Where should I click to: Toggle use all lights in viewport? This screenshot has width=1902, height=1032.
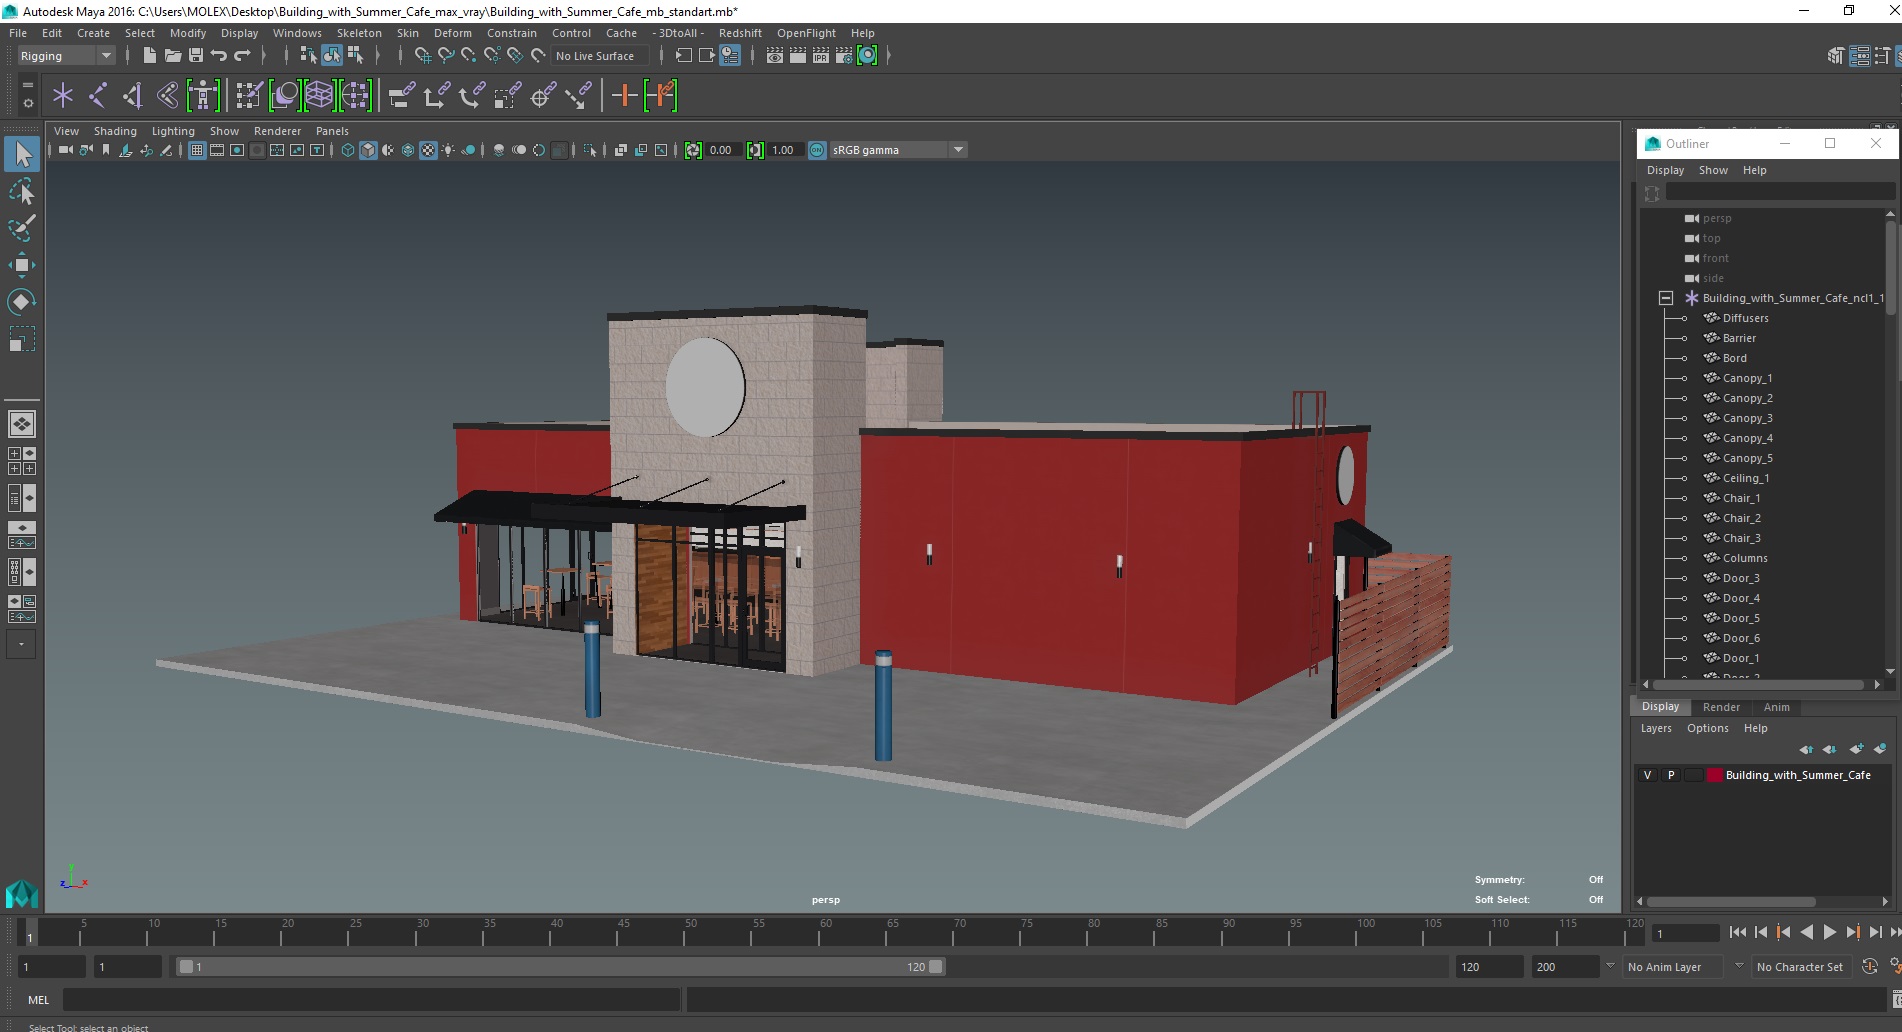(x=448, y=150)
